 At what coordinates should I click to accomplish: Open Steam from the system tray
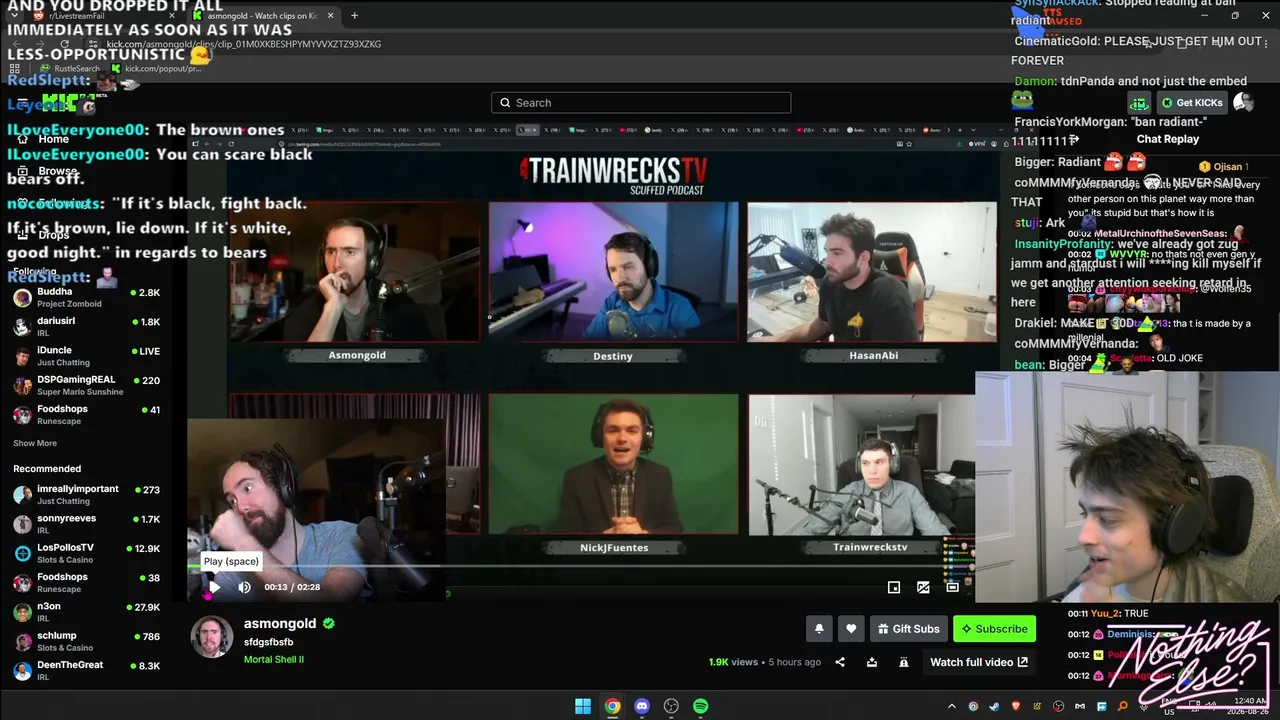point(994,707)
